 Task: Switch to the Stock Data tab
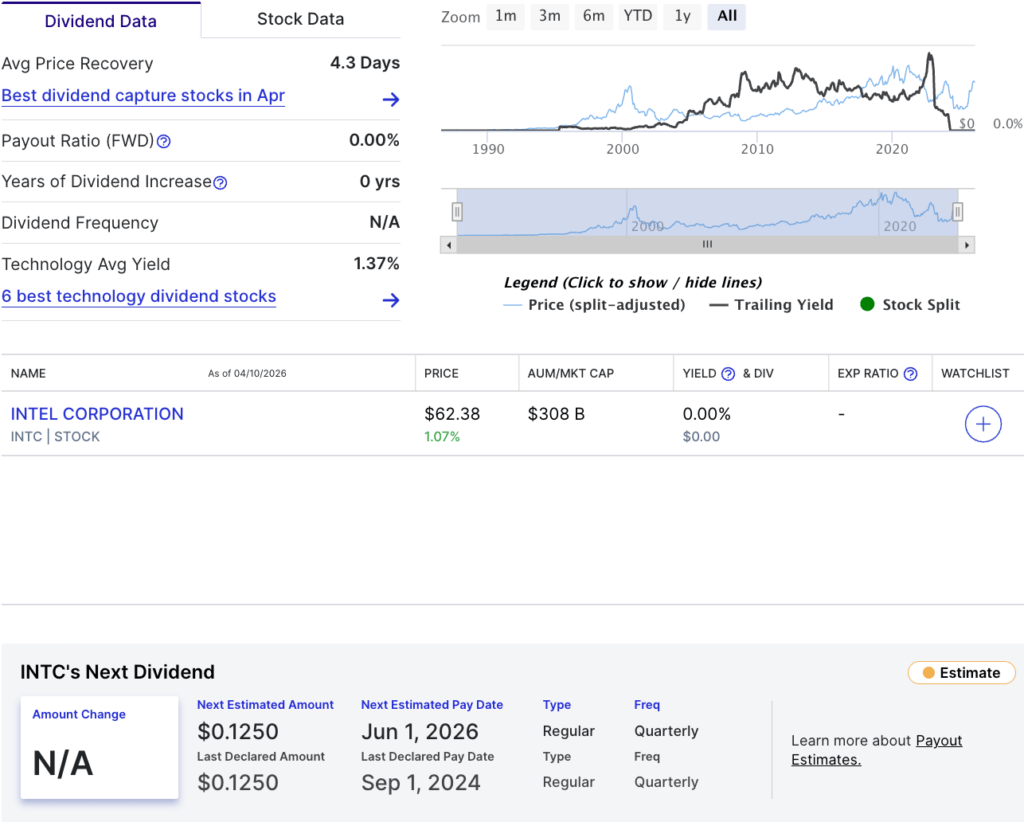pos(300,19)
